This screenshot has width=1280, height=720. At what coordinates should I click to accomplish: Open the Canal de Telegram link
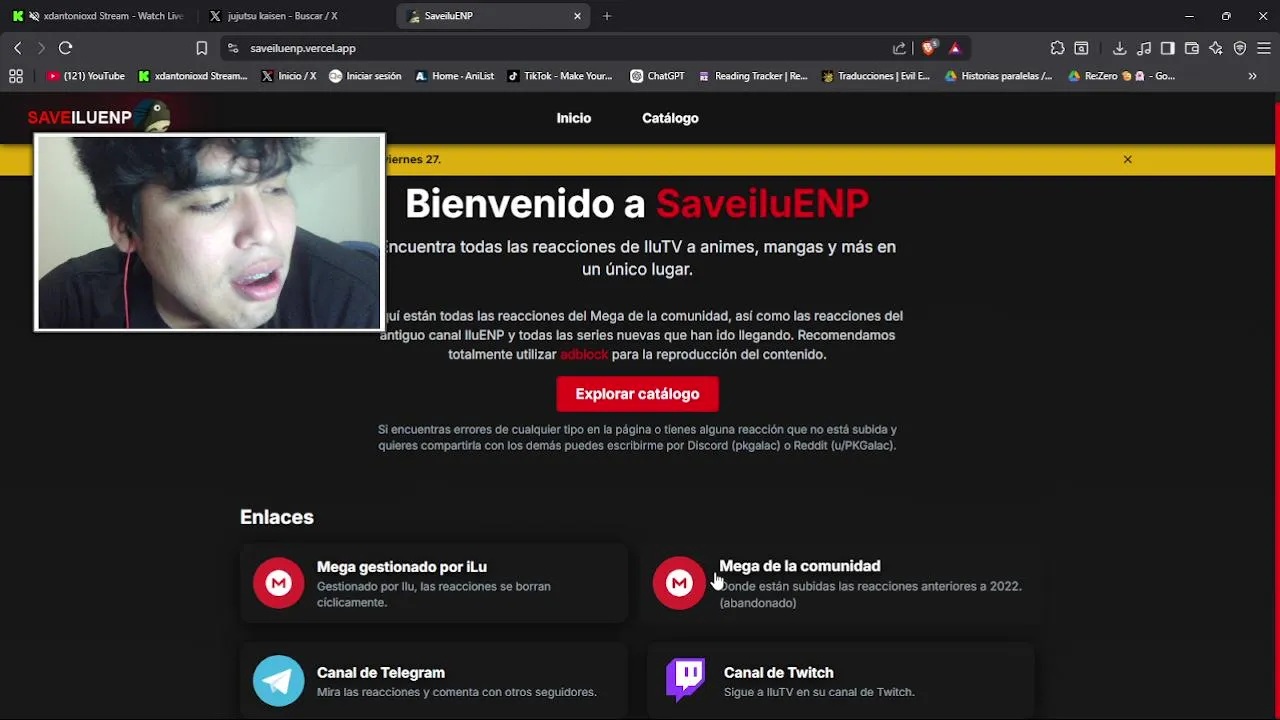[x=434, y=681]
